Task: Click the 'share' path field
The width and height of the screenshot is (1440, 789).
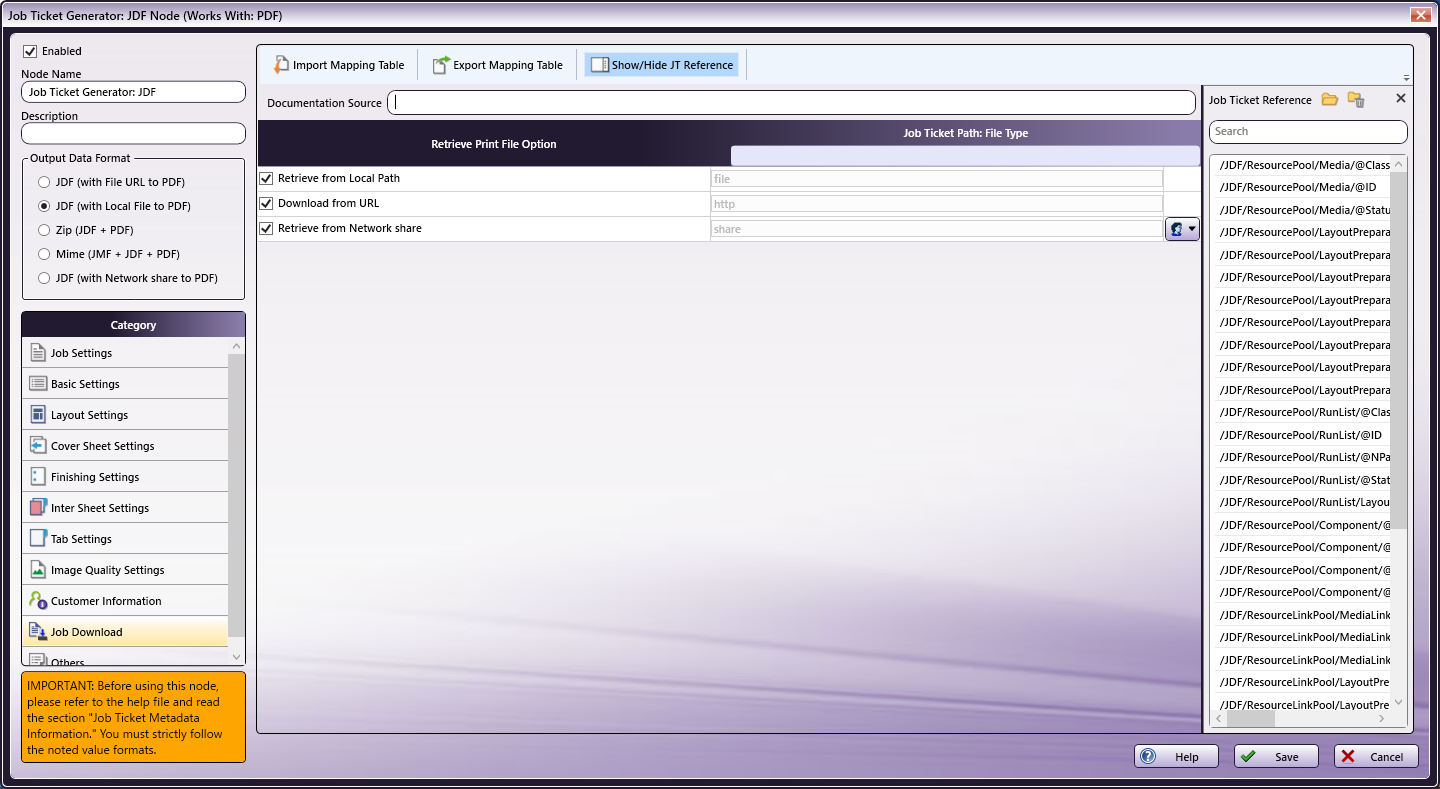Action: pyautogui.click(x=936, y=229)
